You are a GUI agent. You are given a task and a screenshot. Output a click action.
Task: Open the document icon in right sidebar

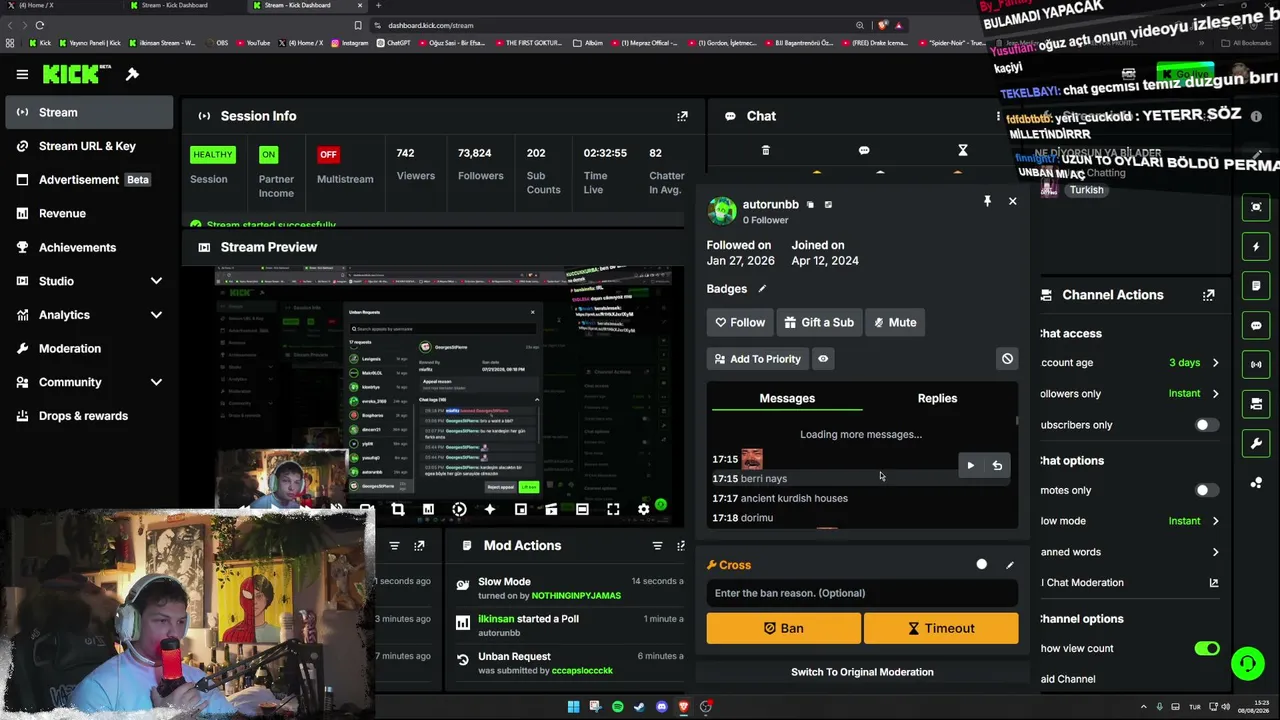1257,286
